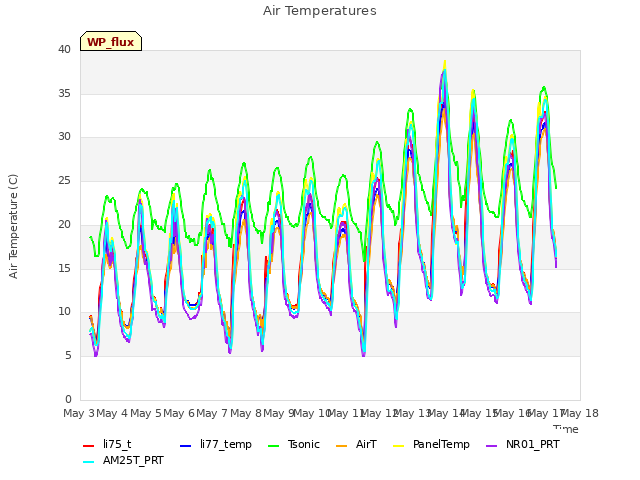
Task: Click the Time x-axis title
Action: coord(566,429)
